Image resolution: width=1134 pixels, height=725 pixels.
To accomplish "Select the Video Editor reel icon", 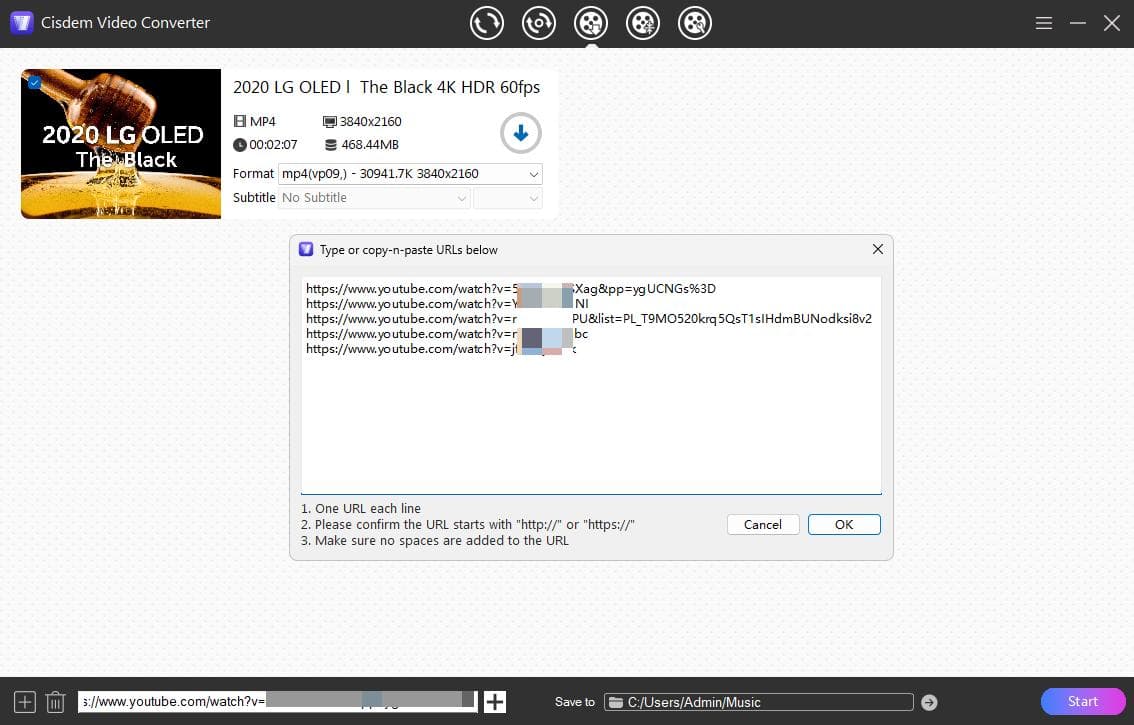I will click(x=643, y=22).
